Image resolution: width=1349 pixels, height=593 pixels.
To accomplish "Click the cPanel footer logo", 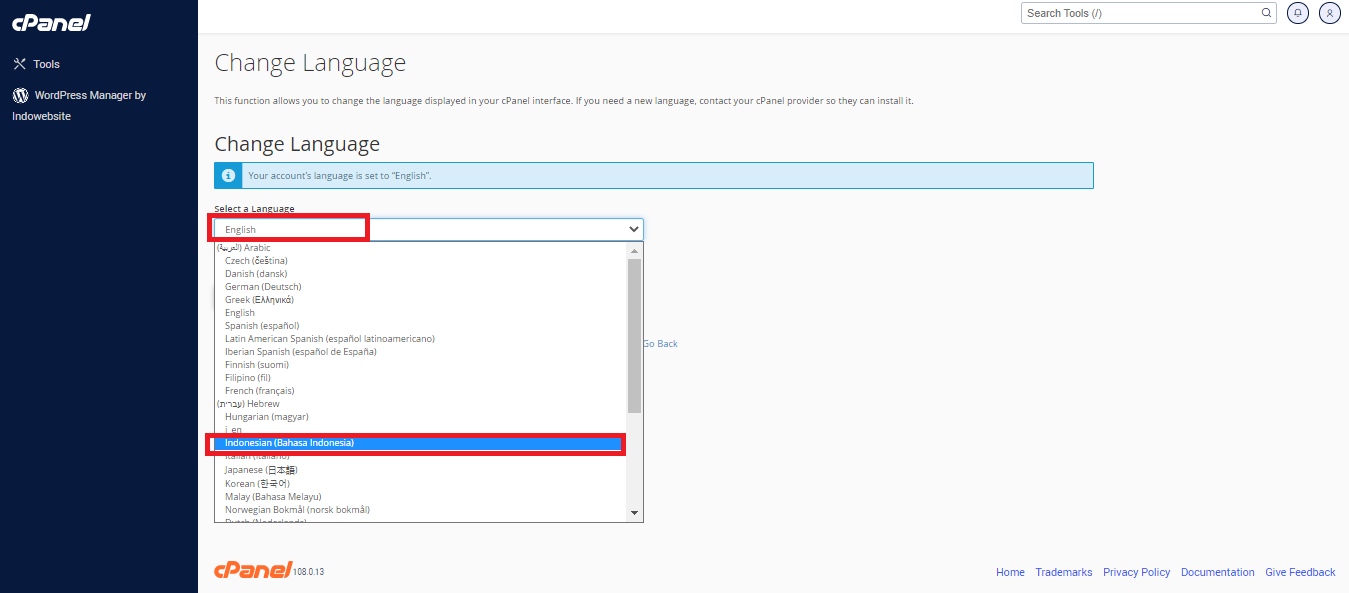I will click(252, 570).
